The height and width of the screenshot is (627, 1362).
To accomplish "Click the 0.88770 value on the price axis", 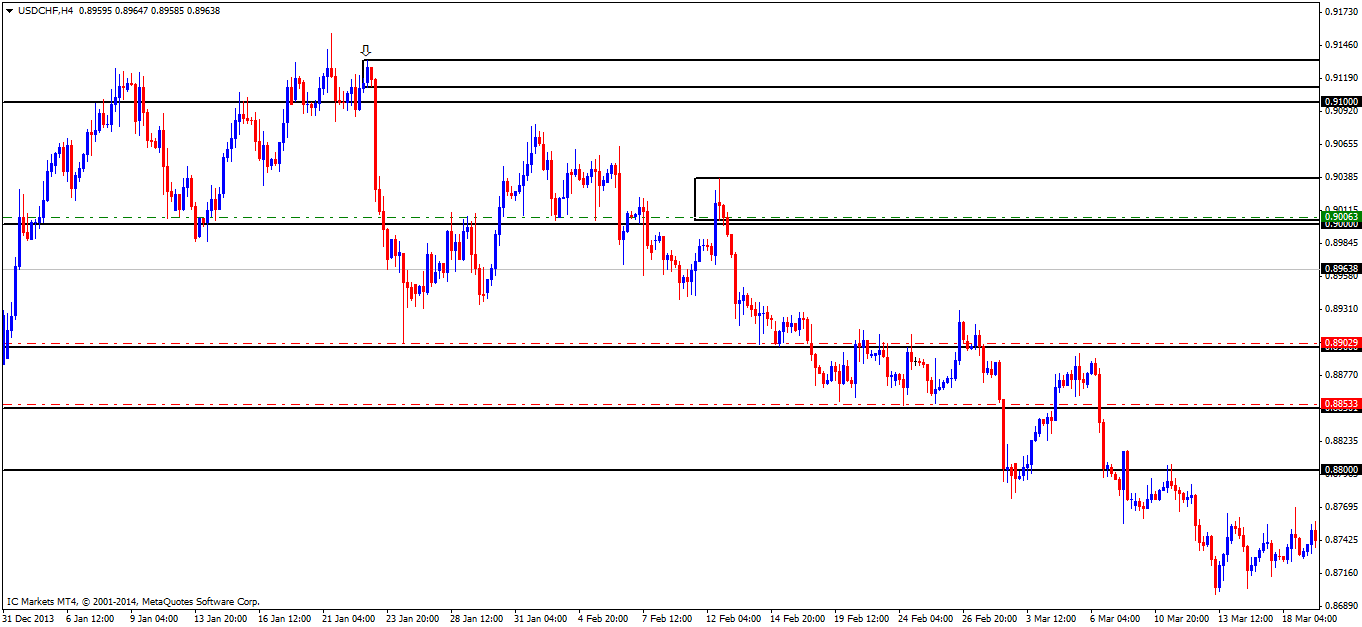I will click(x=1341, y=375).
